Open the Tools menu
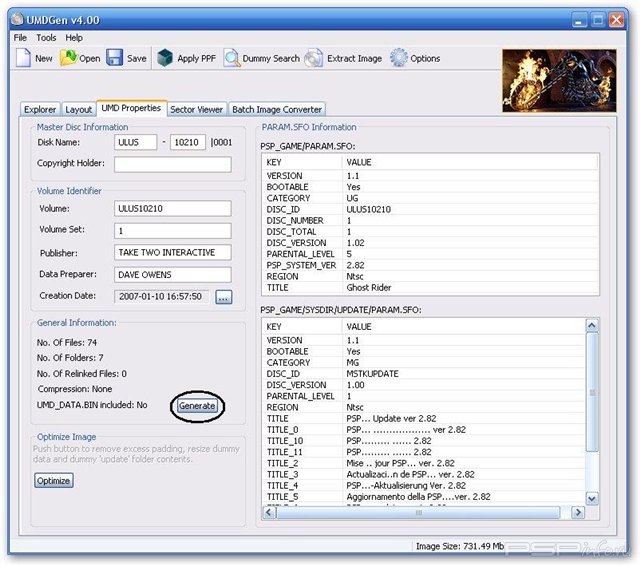Viewport: 640px width, 566px height. [x=47, y=37]
